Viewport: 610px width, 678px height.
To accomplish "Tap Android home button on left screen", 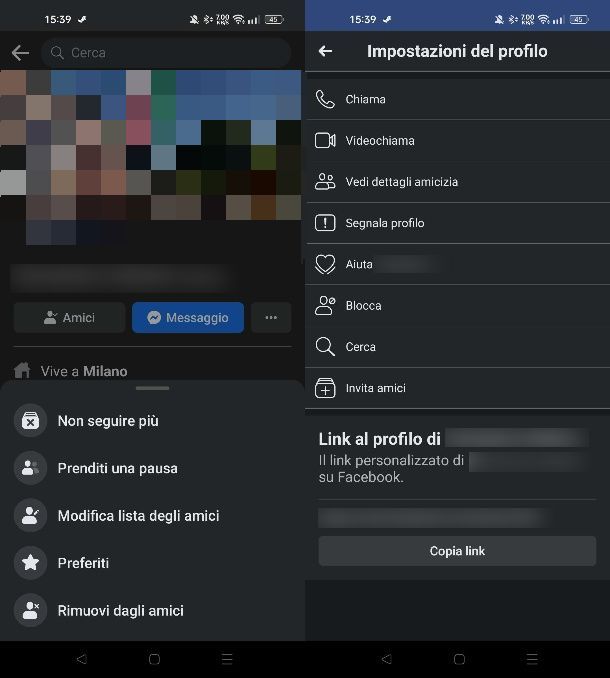I will 154,659.
